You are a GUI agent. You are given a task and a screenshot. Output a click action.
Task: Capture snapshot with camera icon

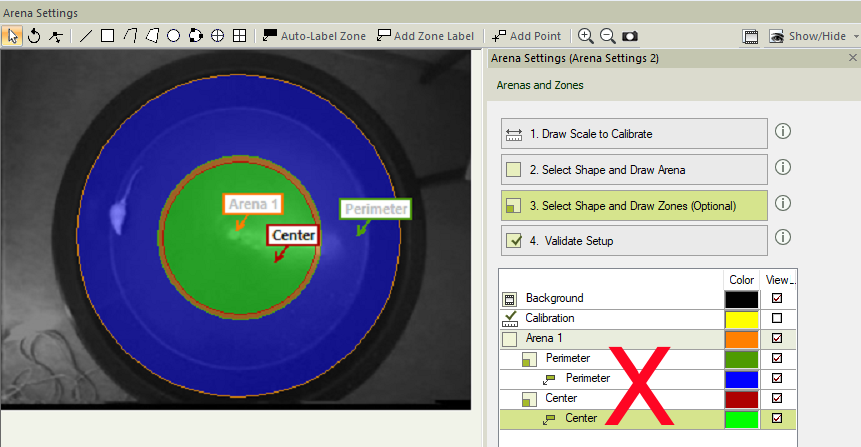pos(629,36)
